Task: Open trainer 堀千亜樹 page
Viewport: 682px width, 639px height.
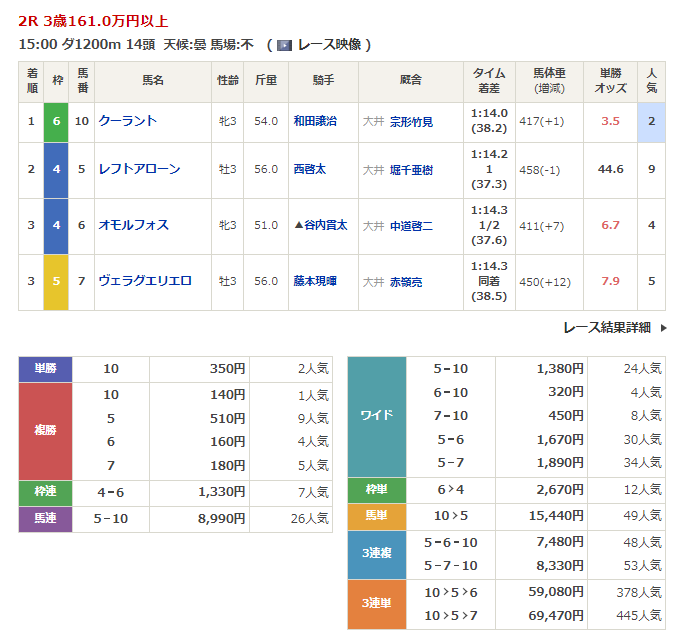Action: pyautogui.click(x=411, y=169)
